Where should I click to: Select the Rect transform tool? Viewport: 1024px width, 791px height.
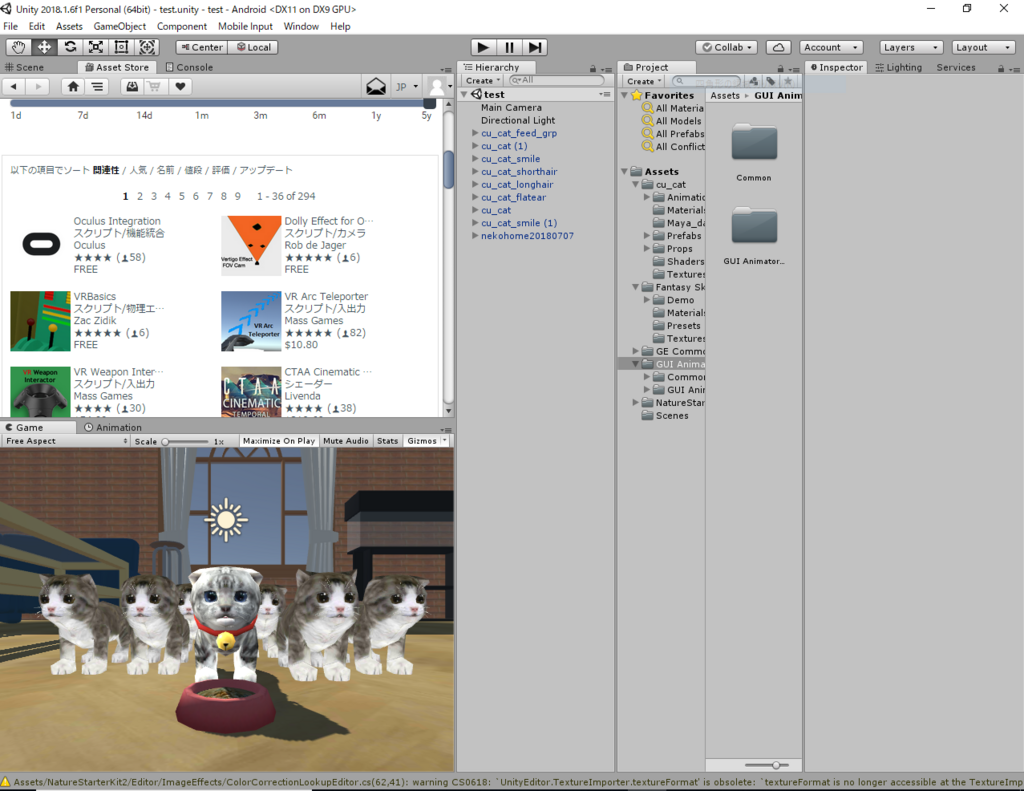pyautogui.click(x=121, y=47)
